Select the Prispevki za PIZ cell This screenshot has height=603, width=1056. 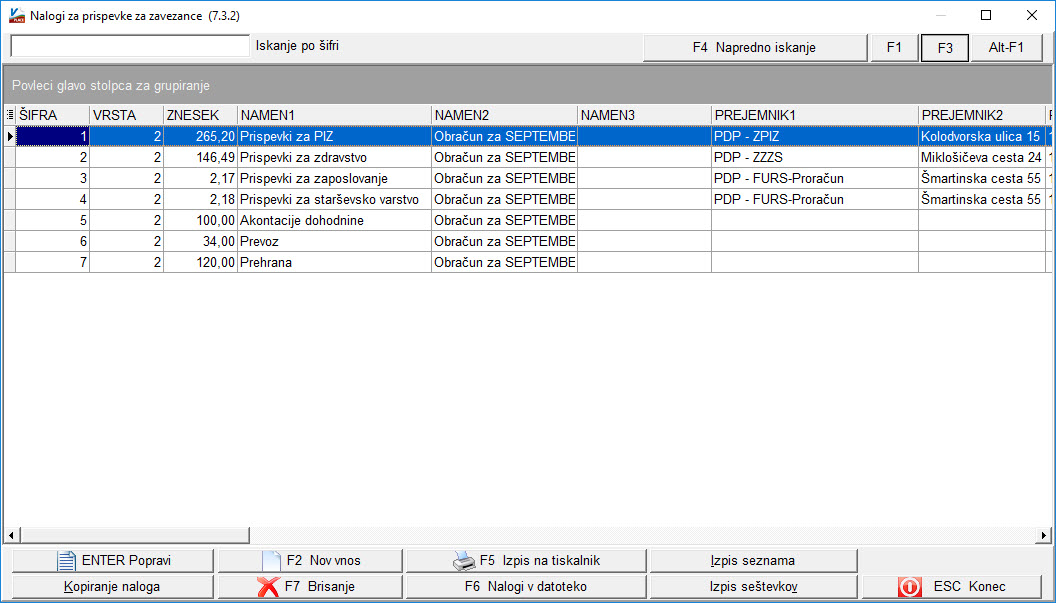[335, 137]
